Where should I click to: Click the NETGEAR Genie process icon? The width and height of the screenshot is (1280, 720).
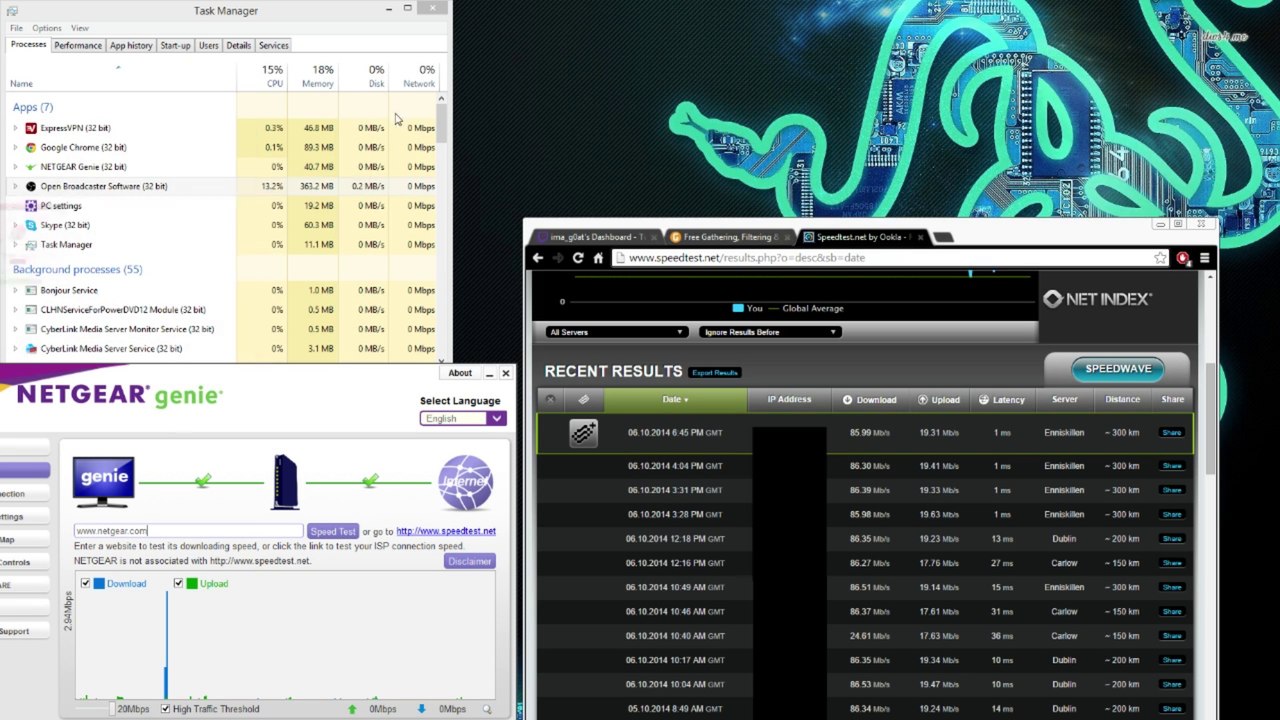tap(31, 167)
